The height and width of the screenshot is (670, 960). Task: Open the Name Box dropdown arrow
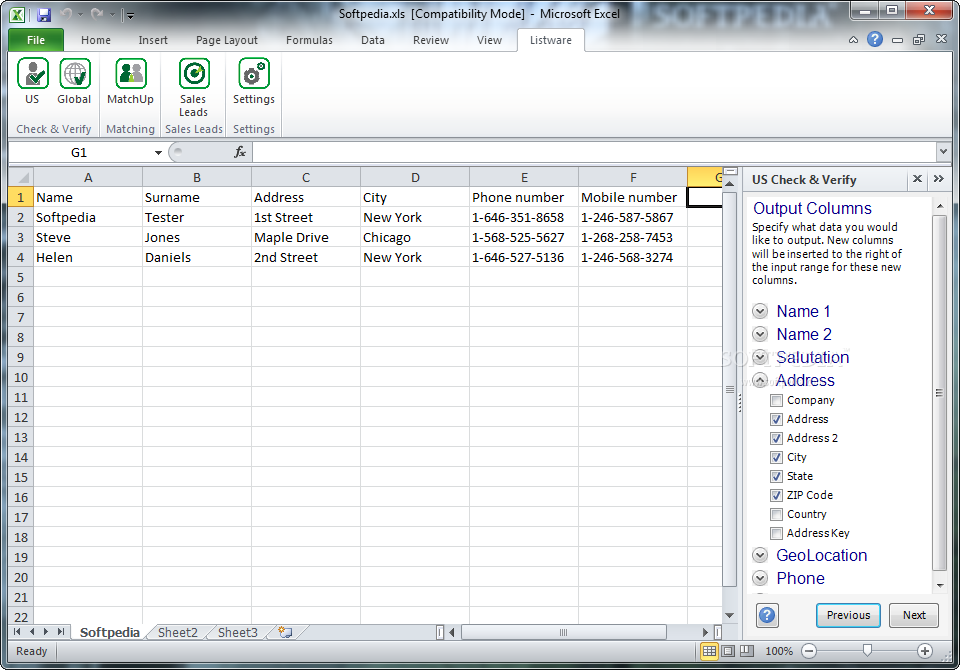pyautogui.click(x=158, y=152)
